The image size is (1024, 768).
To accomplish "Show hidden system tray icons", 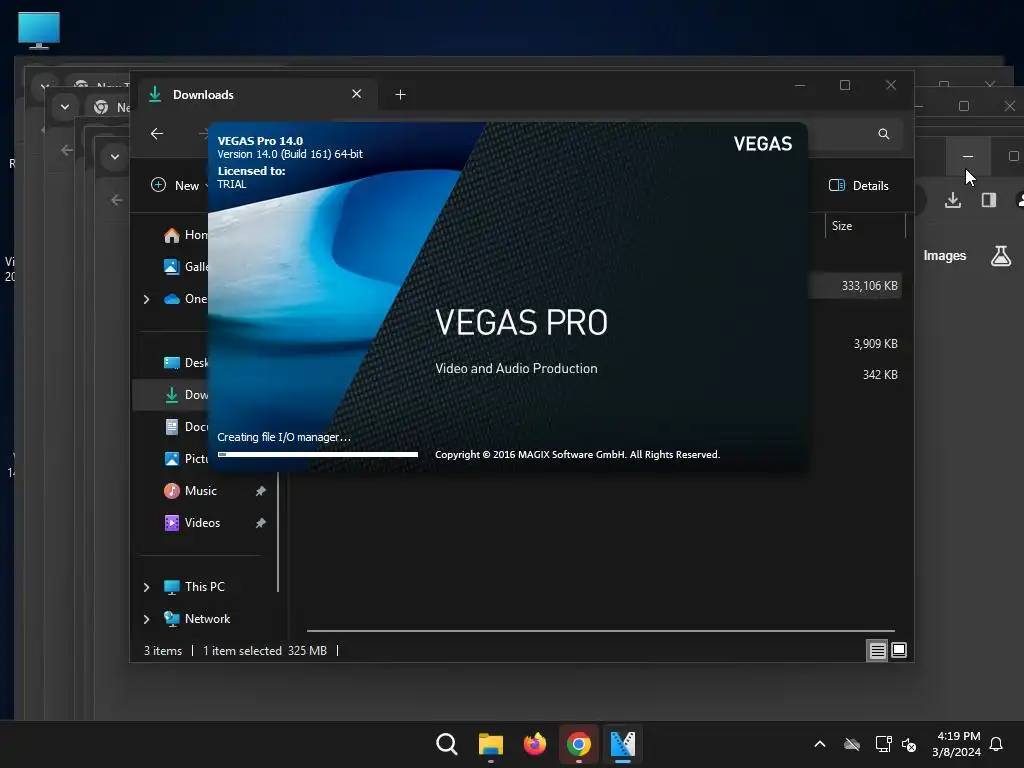I will [820, 744].
